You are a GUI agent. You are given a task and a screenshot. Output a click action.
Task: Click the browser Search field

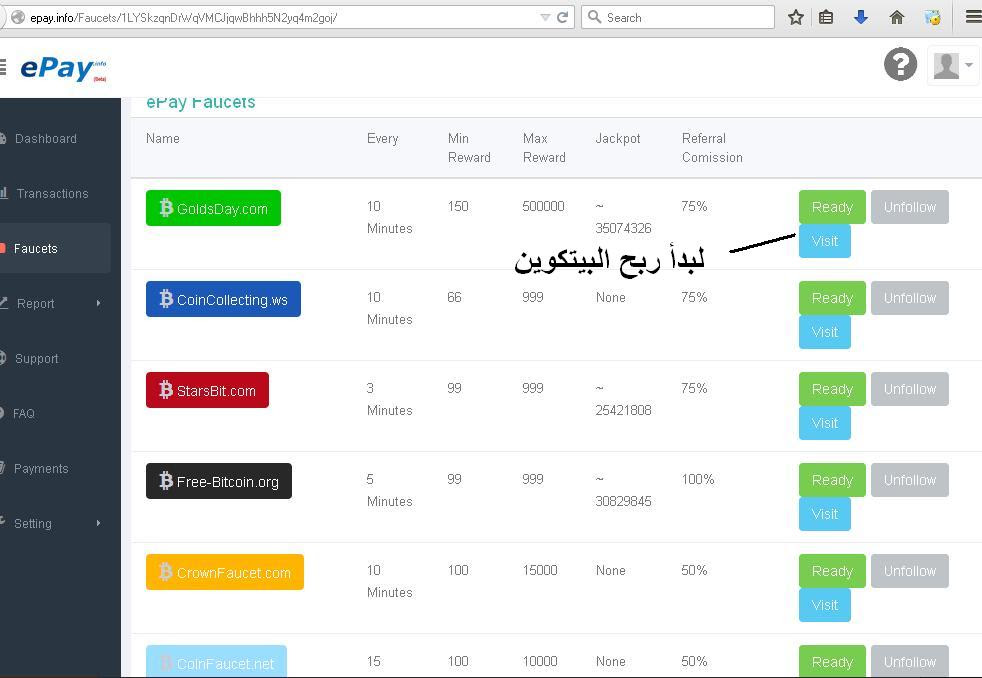point(678,18)
